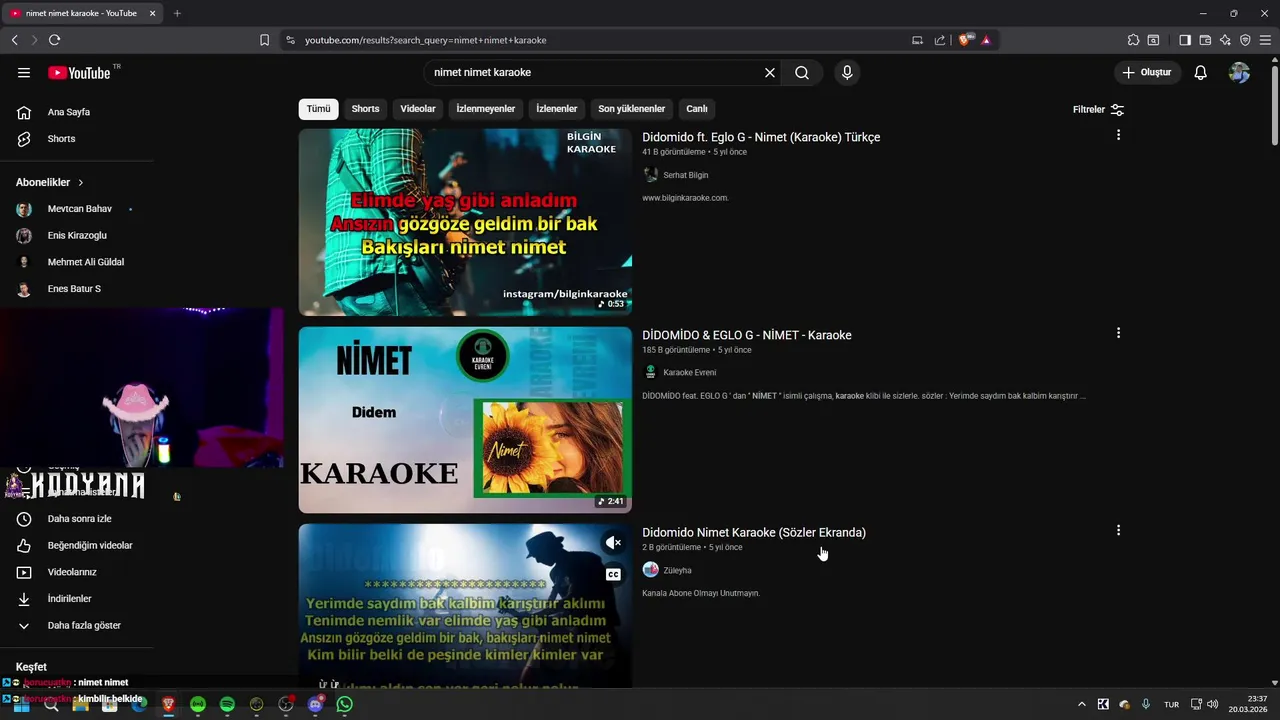The height and width of the screenshot is (720, 1280).
Task: Toggle system volume speaker icon
Action: click(1213, 704)
